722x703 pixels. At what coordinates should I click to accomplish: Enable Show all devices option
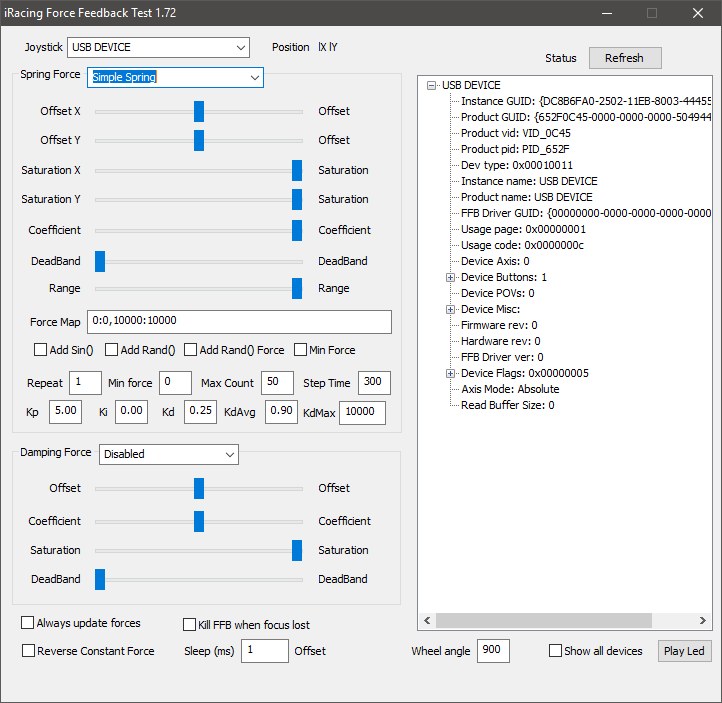556,651
